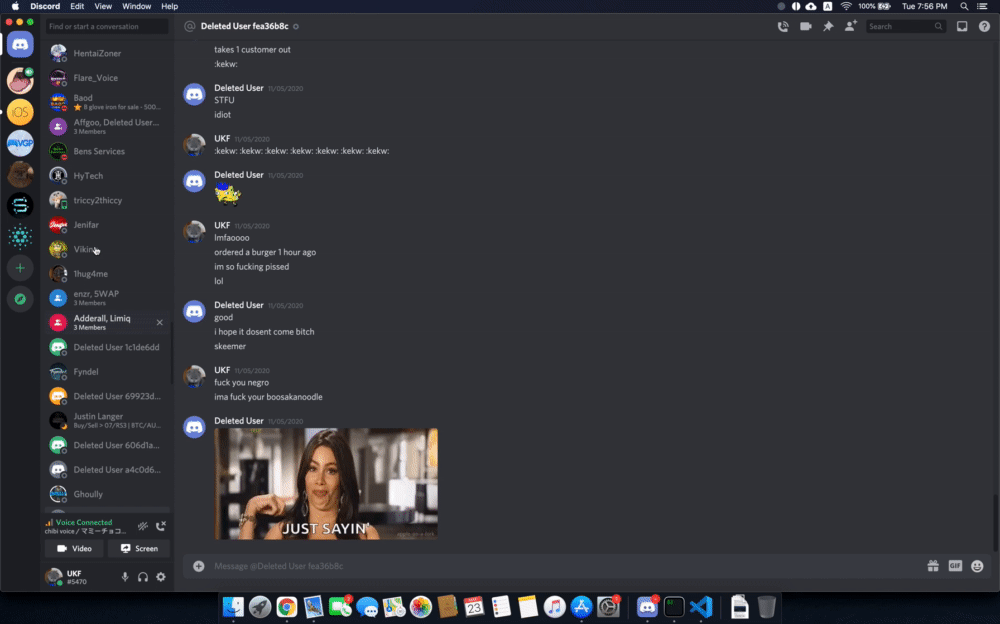Open the Help menu
Viewport: 1000px width, 624px height.
click(169, 6)
